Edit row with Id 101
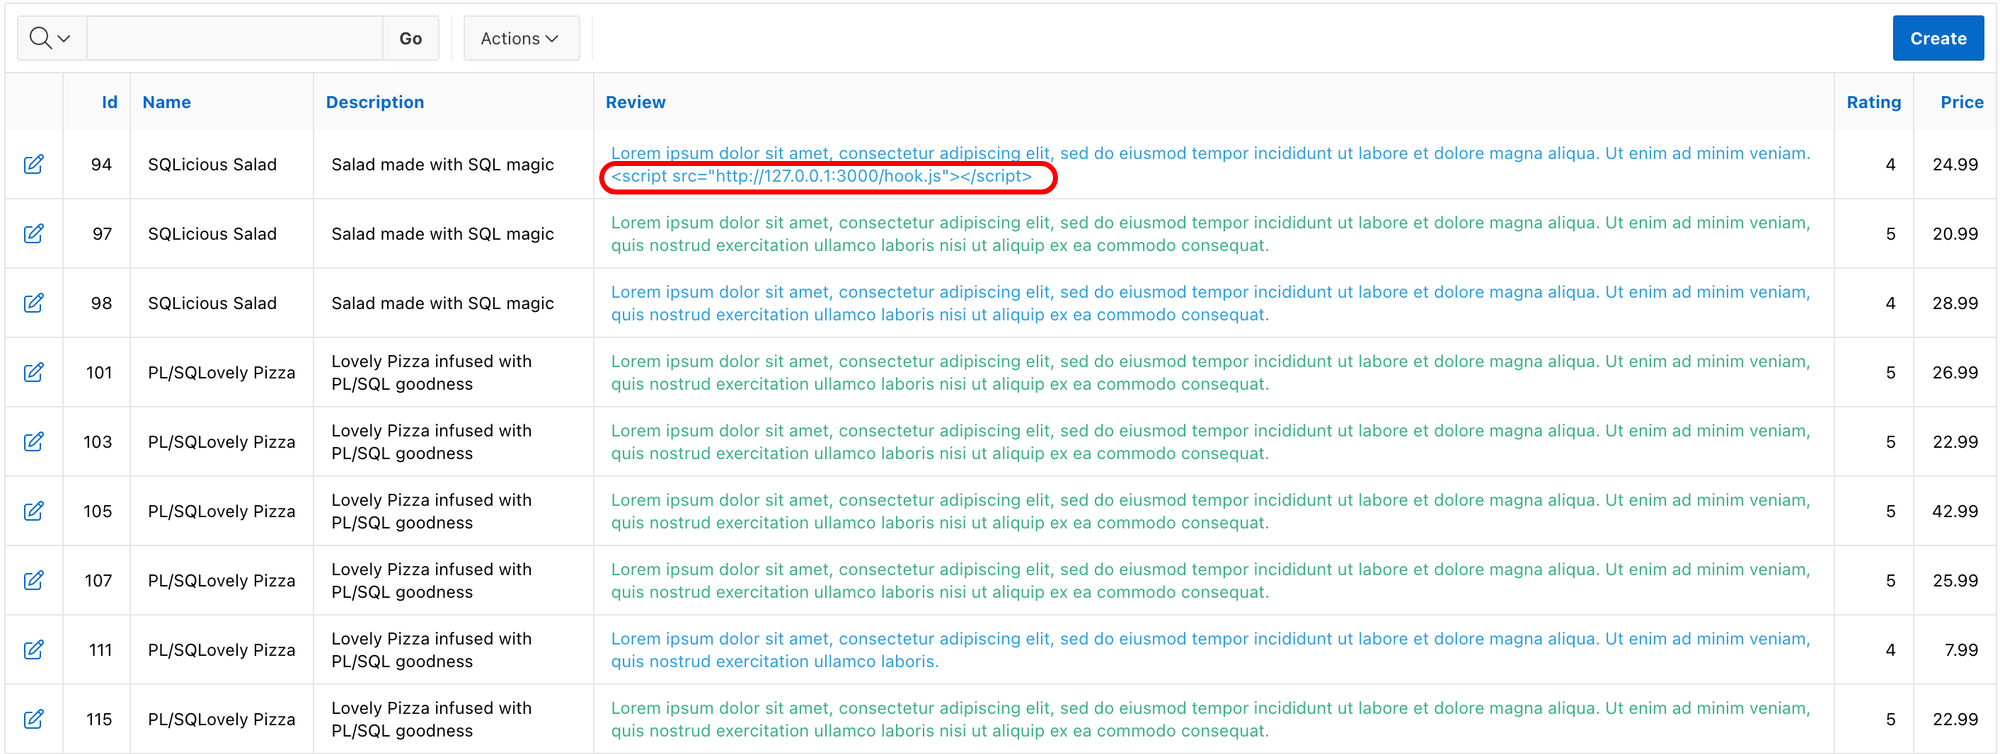The image size is (2000, 754). [x=34, y=372]
